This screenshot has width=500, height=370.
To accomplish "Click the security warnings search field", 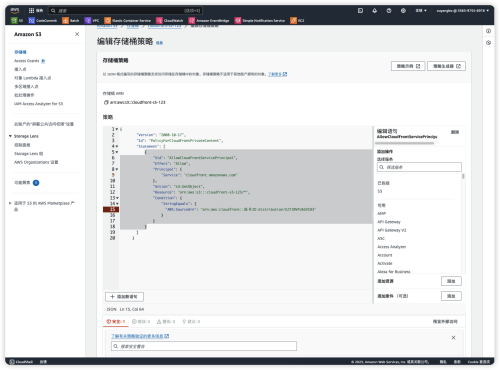I will tap(204, 346).
